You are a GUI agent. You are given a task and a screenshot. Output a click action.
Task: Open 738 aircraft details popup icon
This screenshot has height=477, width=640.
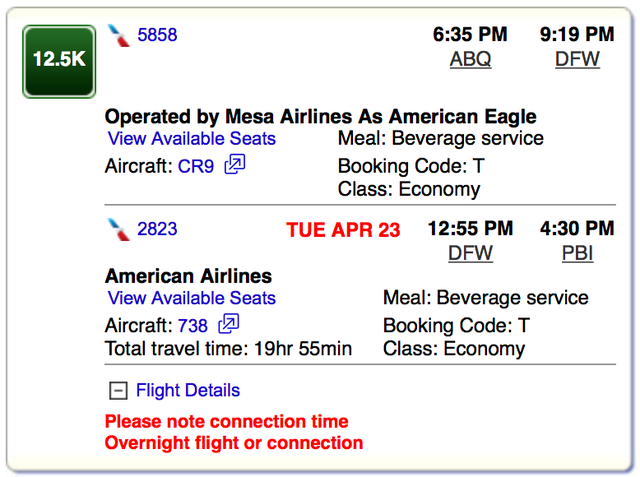tap(228, 323)
